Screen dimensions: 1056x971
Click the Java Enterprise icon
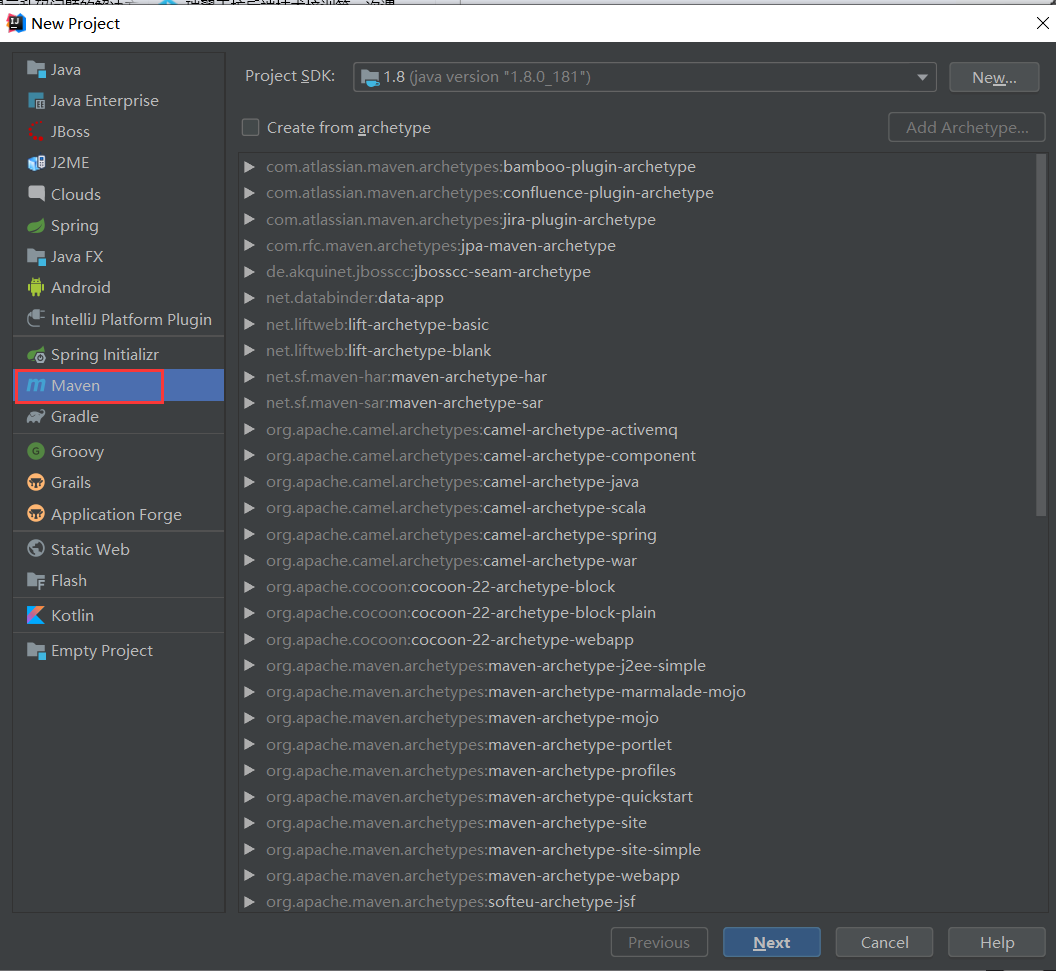tap(36, 100)
